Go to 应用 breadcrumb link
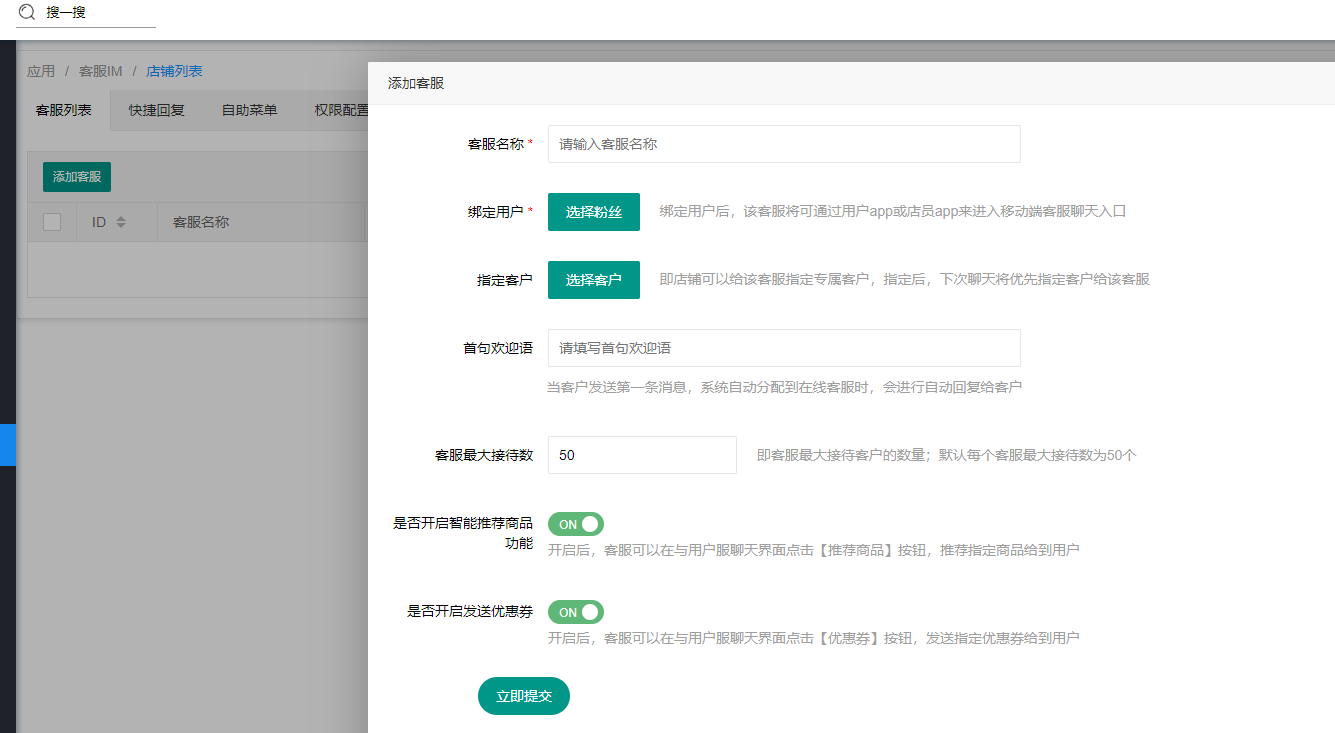The height and width of the screenshot is (733, 1335). [x=41, y=71]
